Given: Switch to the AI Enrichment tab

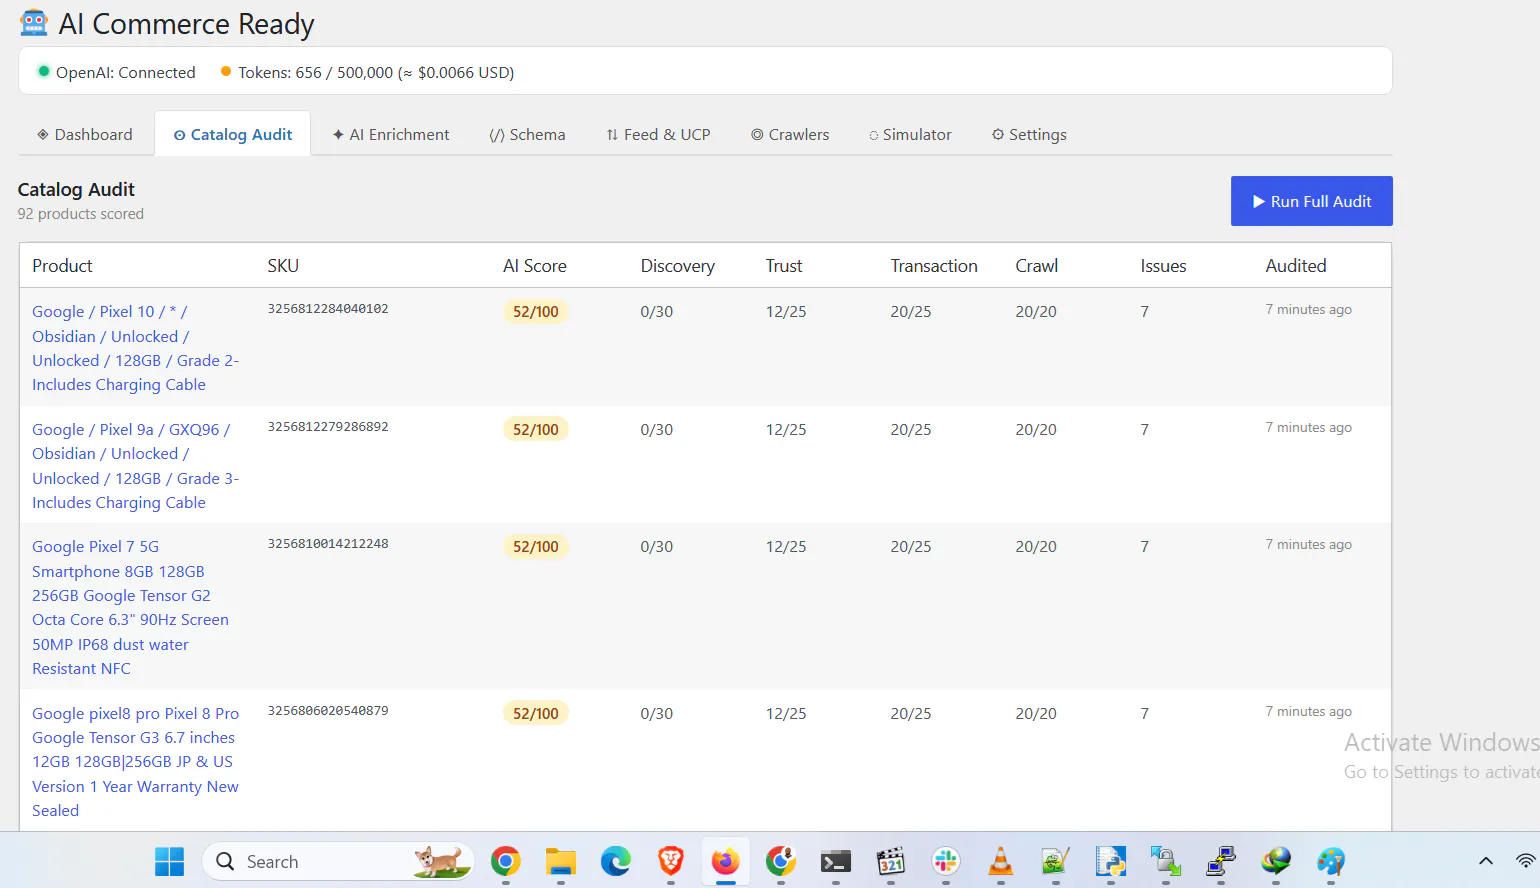Looking at the screenshot, I should [391, 134].
